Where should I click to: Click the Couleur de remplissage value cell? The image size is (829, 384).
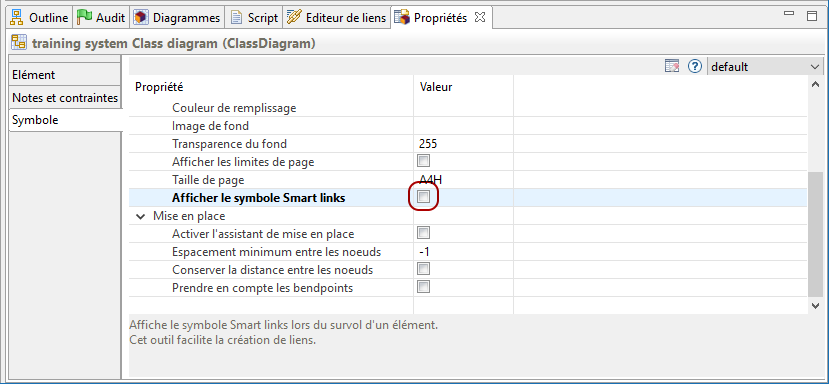[463, 108]
